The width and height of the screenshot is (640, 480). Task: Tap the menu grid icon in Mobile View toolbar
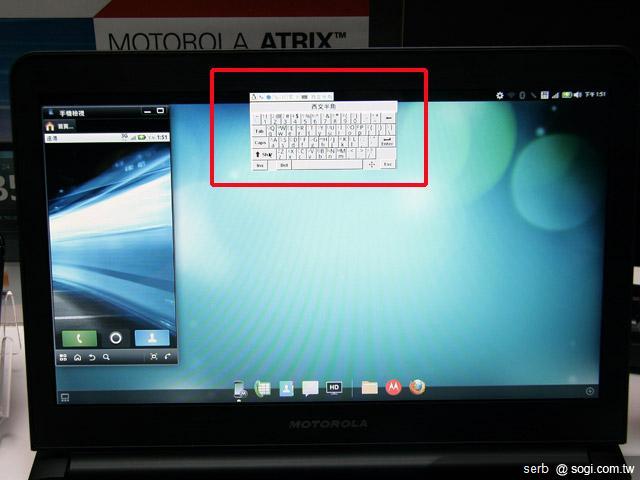63,358
